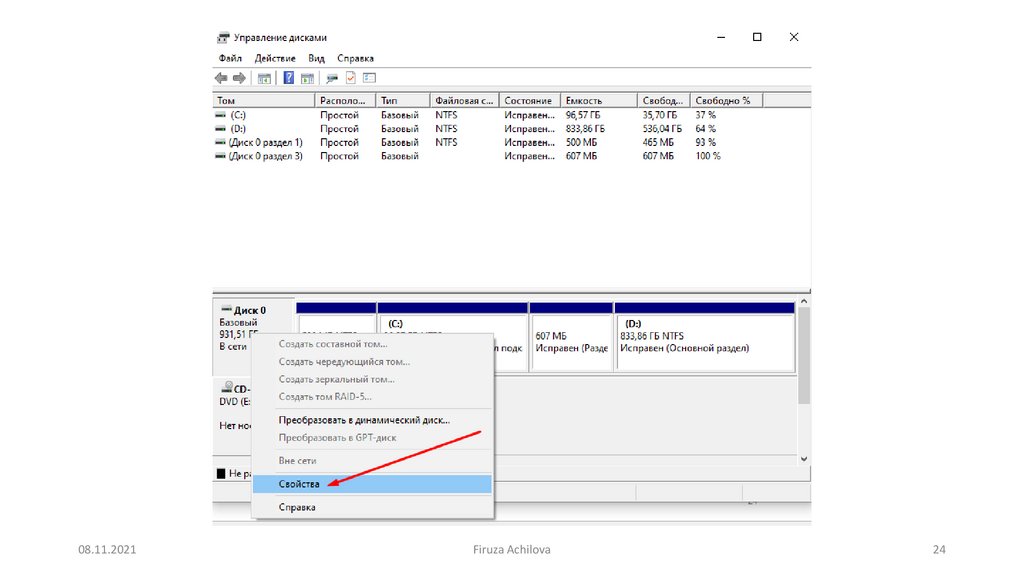Viewport: 1024px width, 576px height.
Task: Click the last toolbar icon with list view
Action: click(x=369, y=78)
